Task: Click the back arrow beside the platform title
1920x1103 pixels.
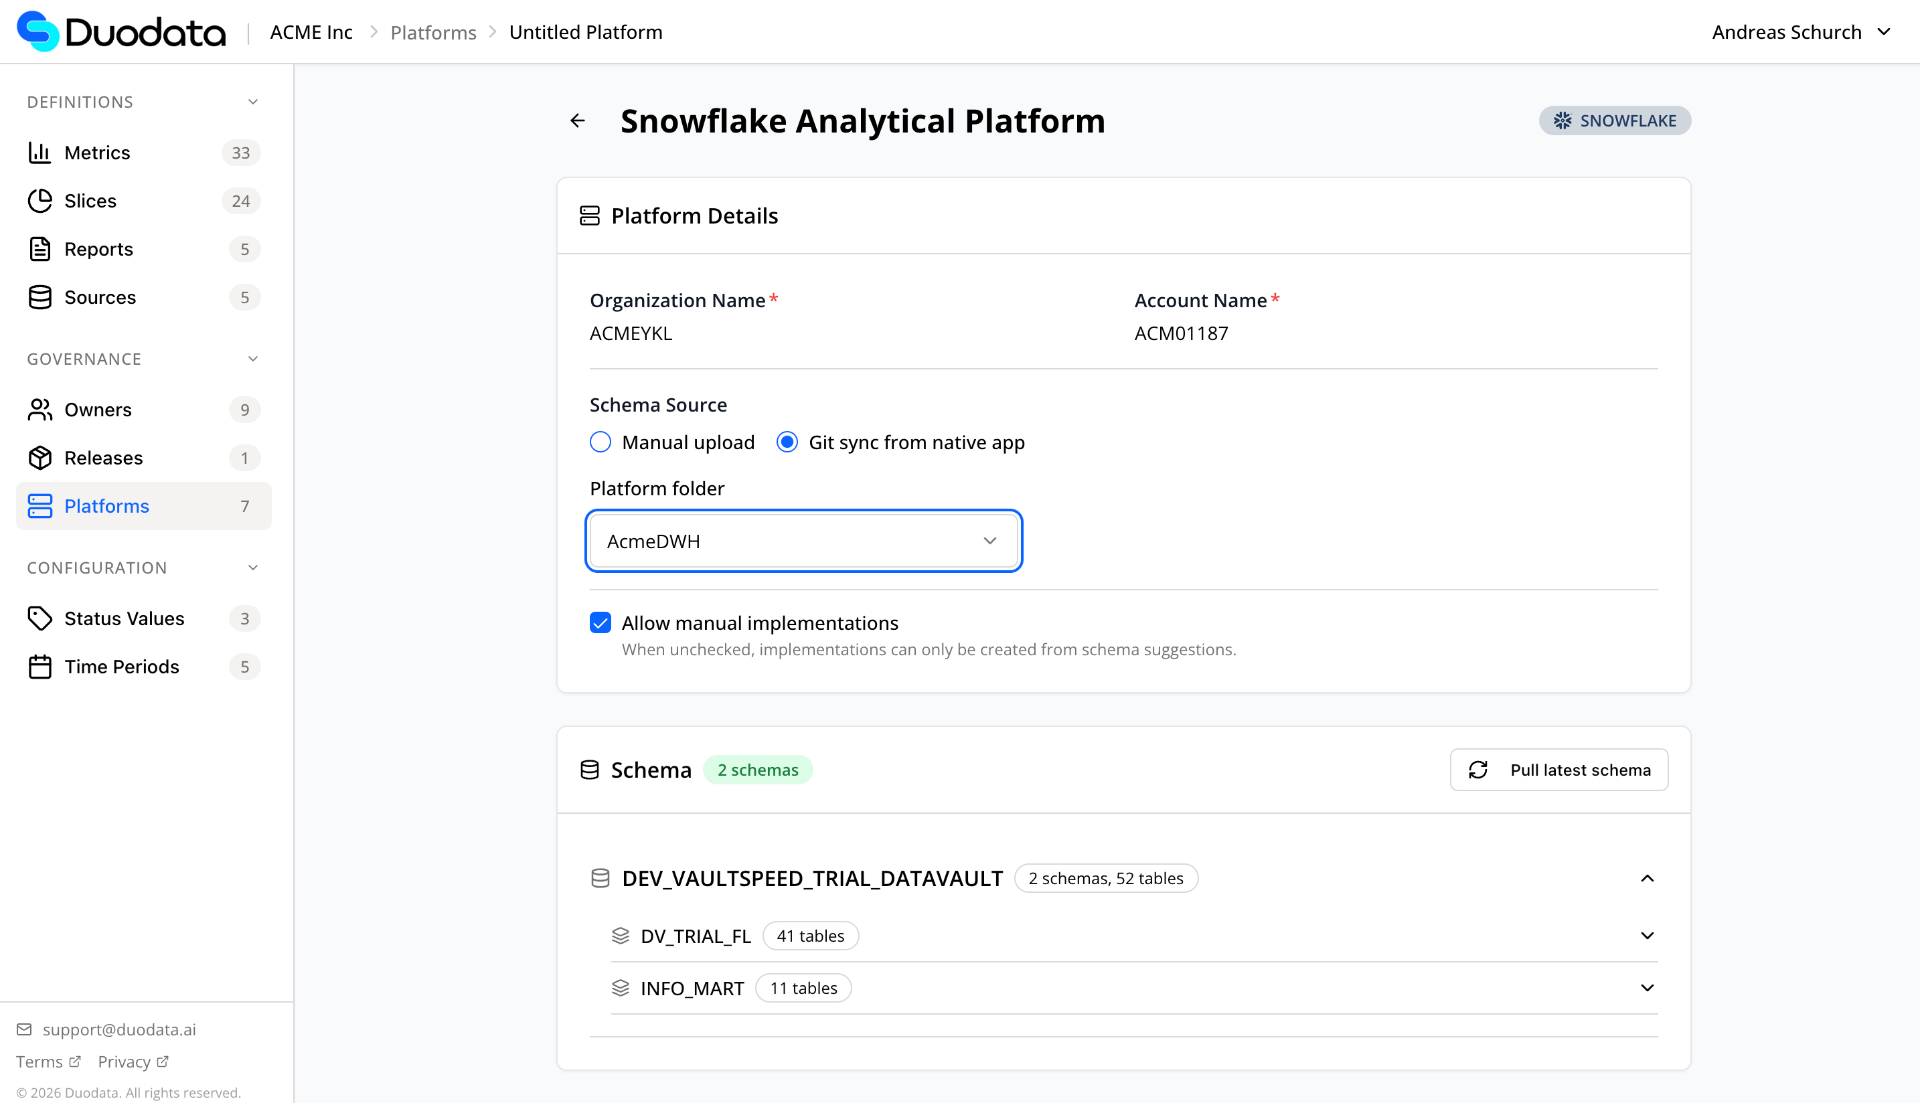Action: [577, 121]
